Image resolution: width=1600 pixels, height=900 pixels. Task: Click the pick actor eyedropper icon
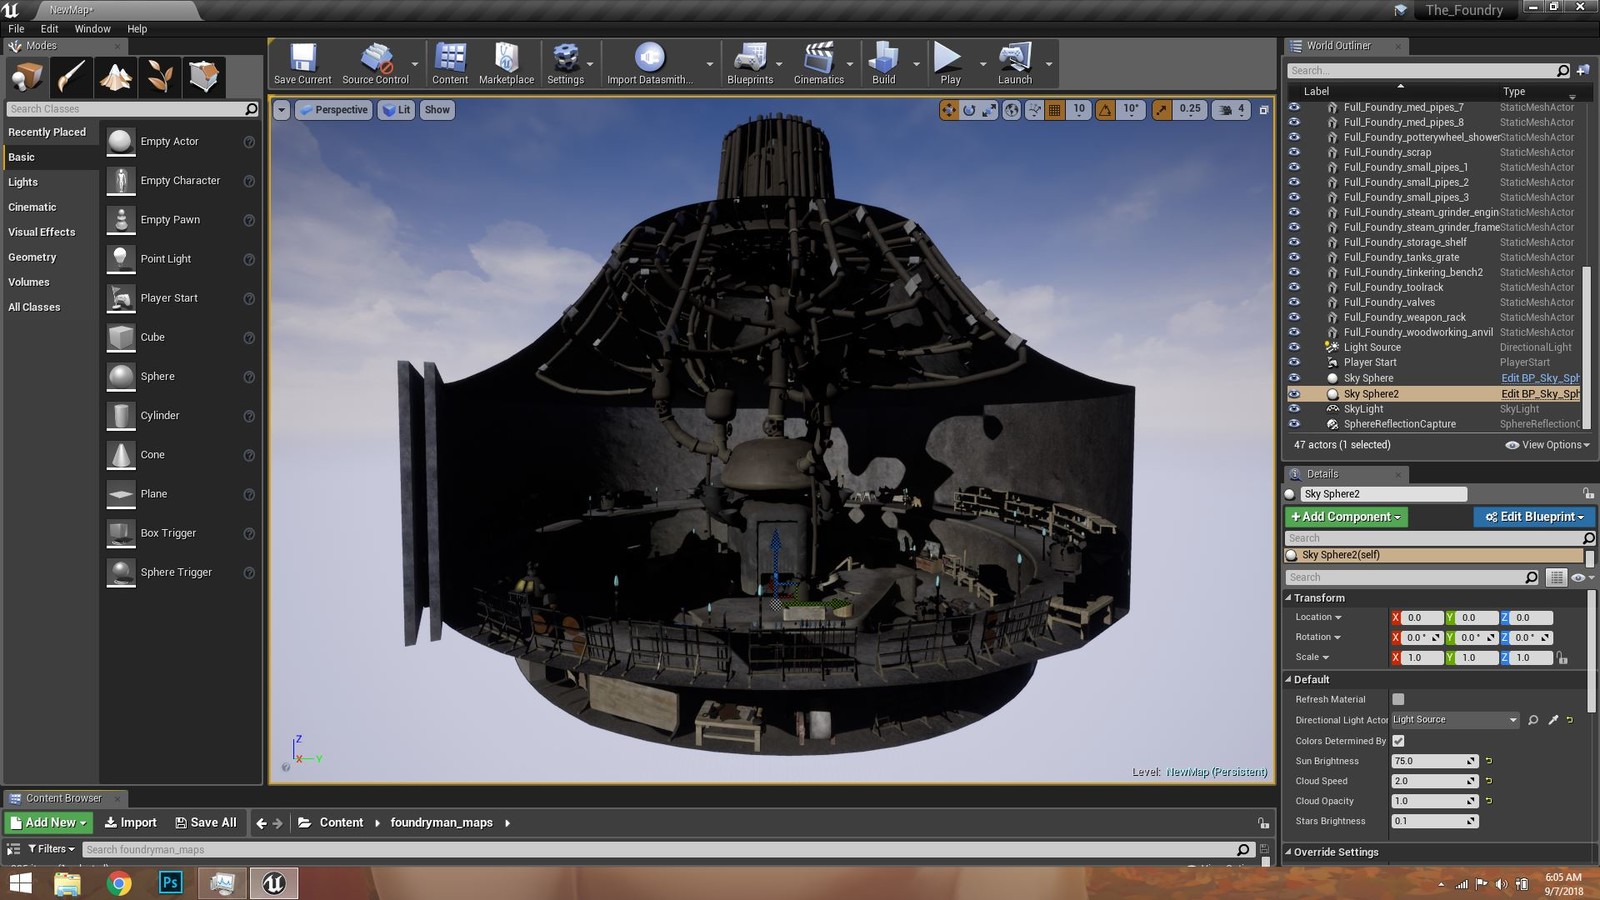point(1553,720)
